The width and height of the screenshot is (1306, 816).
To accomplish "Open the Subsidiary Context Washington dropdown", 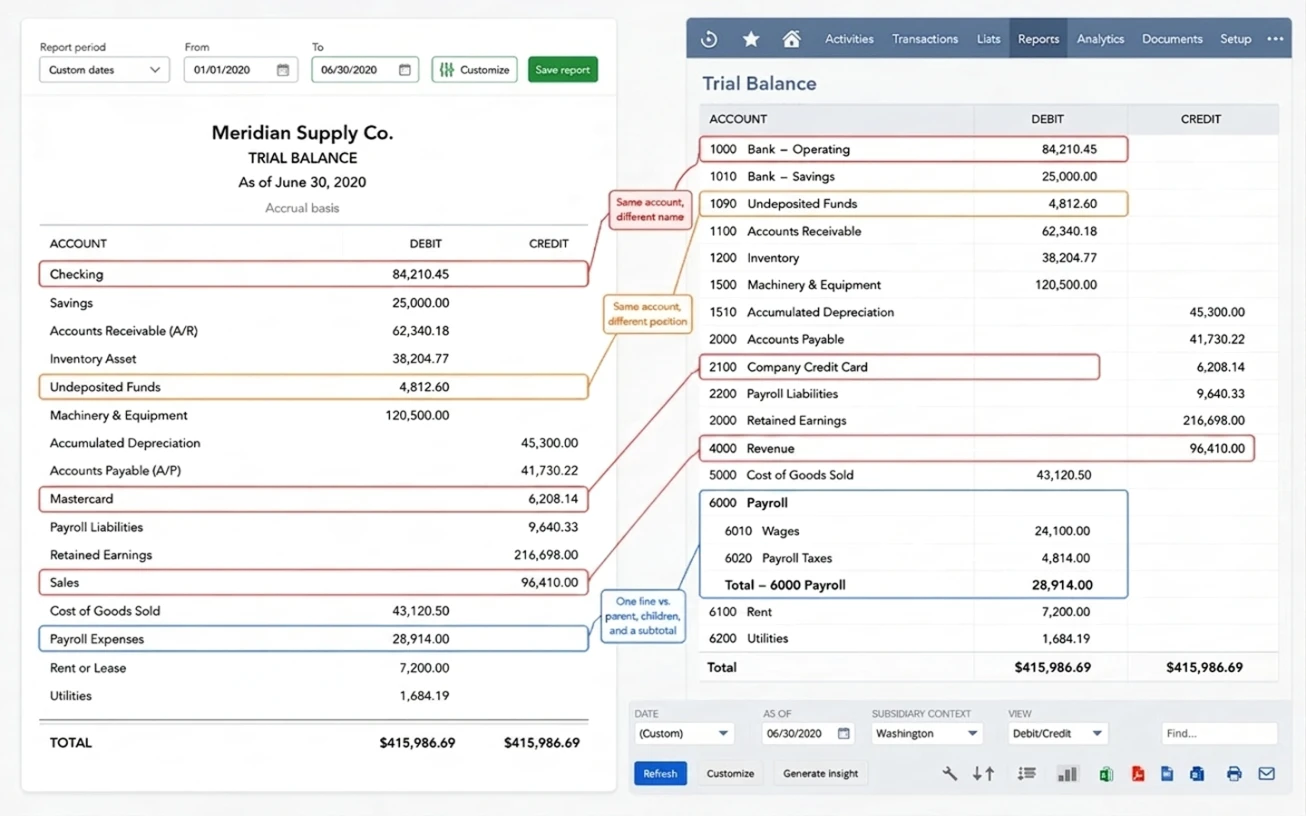I will tap(927, 733).
